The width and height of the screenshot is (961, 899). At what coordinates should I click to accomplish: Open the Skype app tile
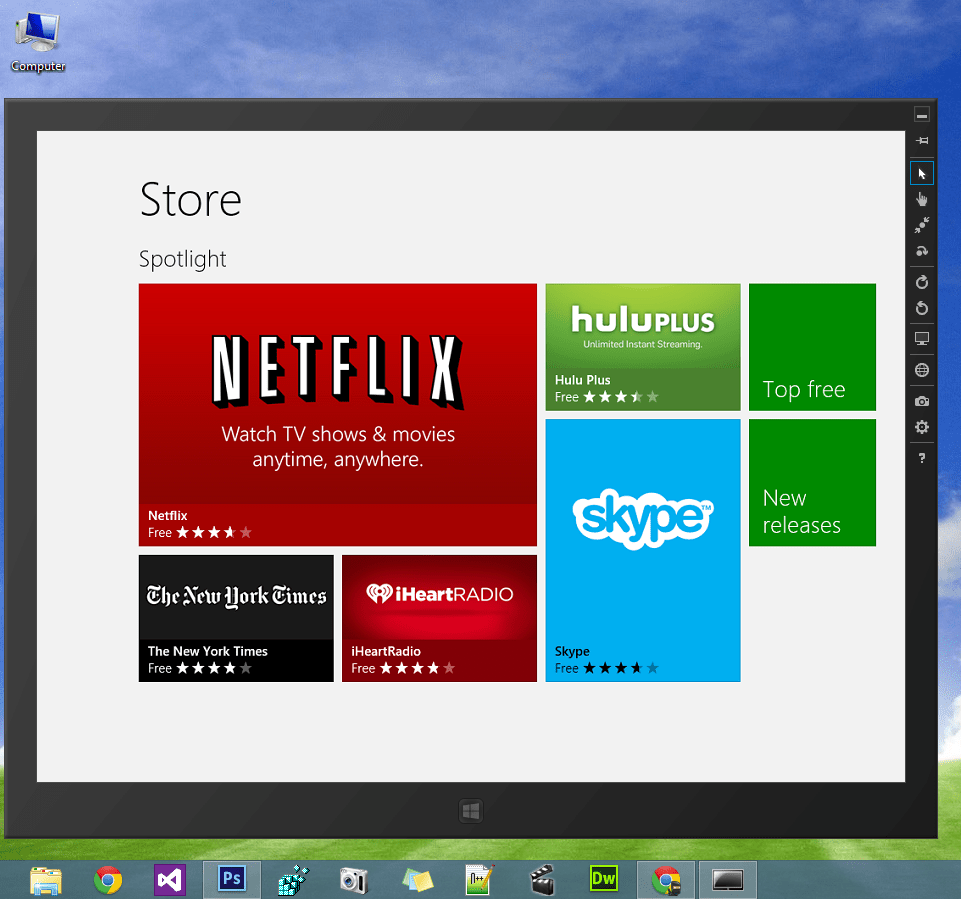[643, 550]
